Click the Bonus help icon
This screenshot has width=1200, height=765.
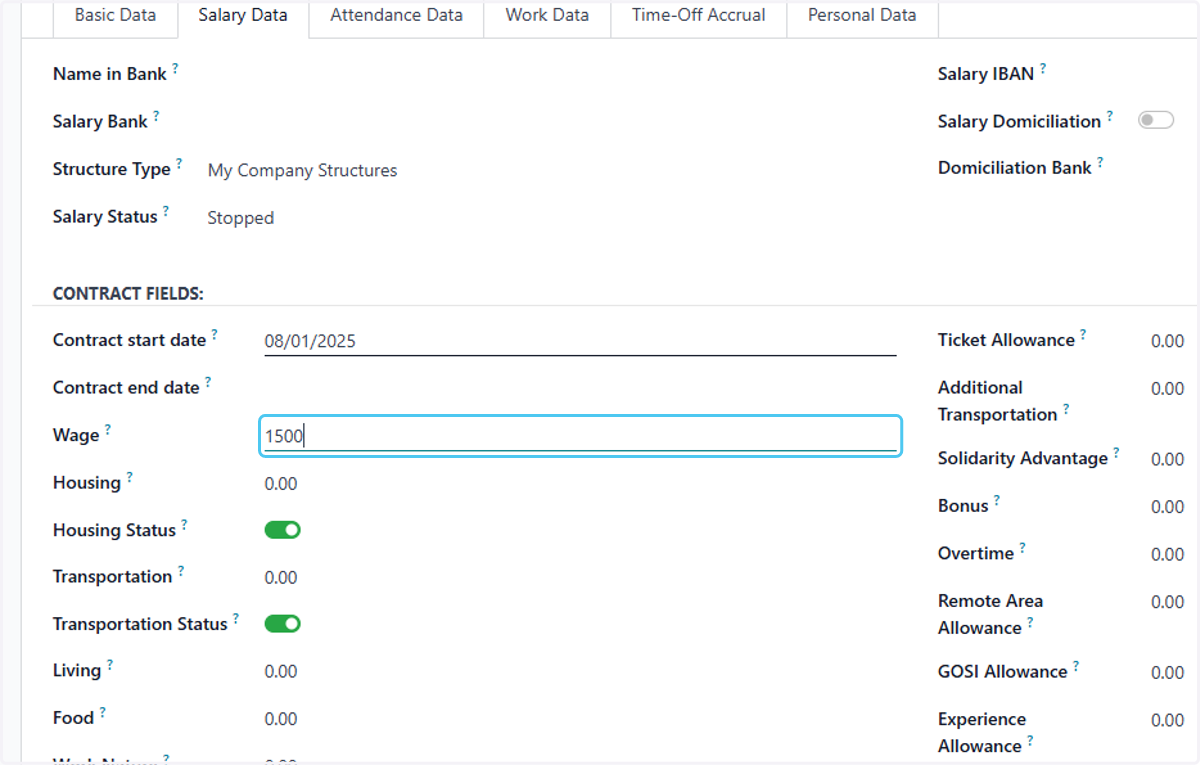click(x=997, y=499)
